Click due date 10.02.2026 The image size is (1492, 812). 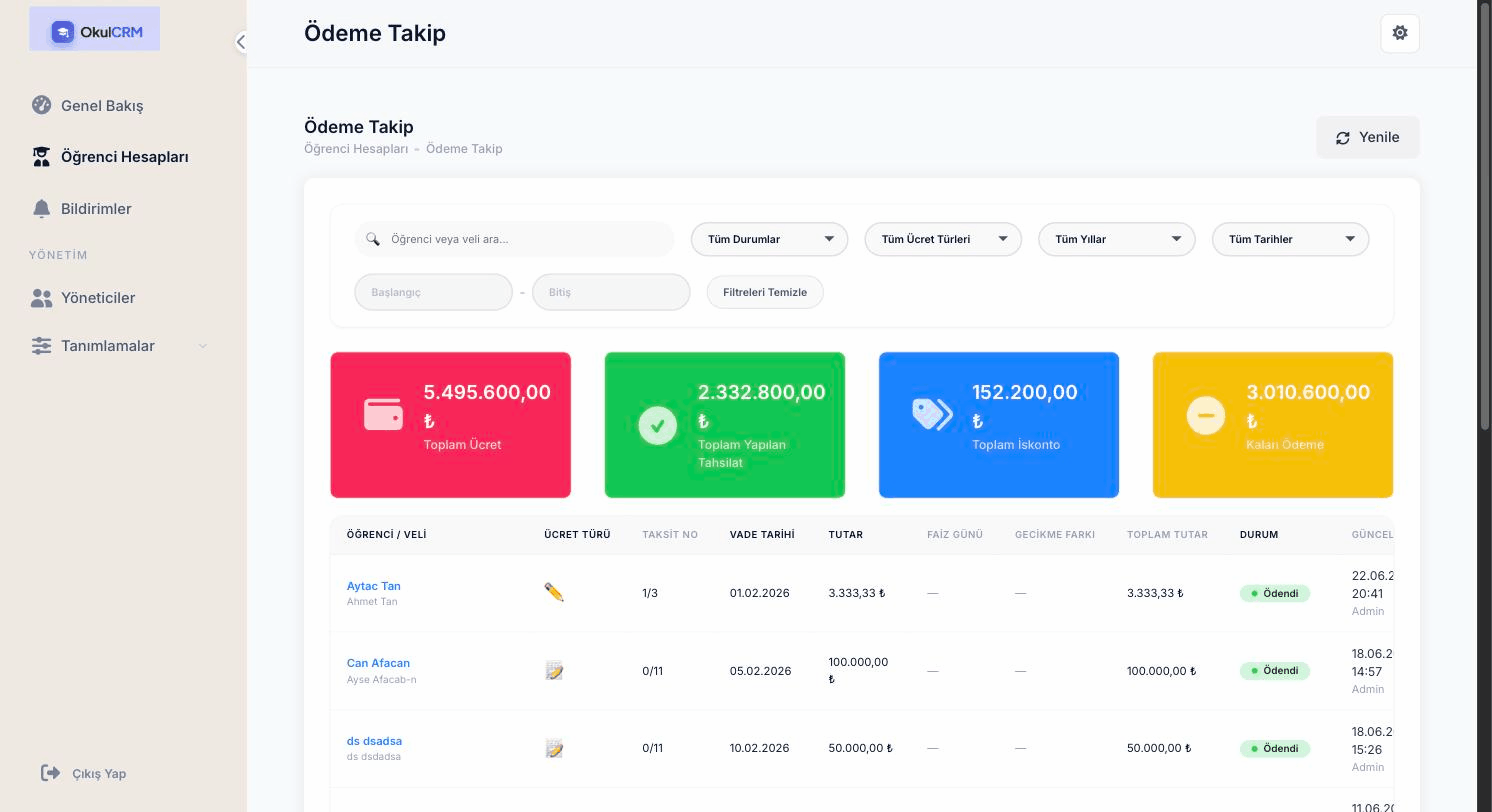[760, 748]
